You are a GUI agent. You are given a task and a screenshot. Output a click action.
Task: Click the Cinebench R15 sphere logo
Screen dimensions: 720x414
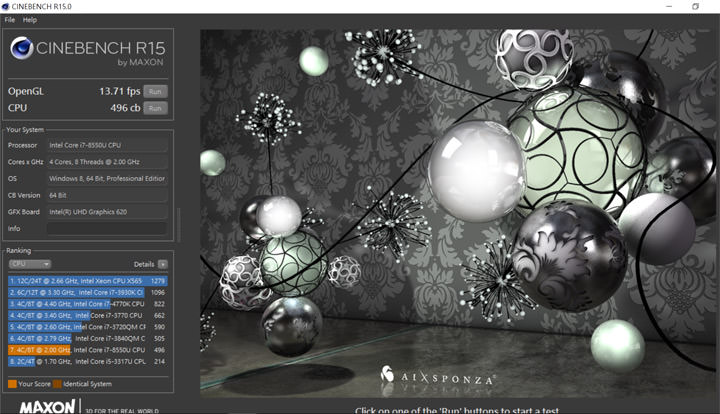coord(22,48)
